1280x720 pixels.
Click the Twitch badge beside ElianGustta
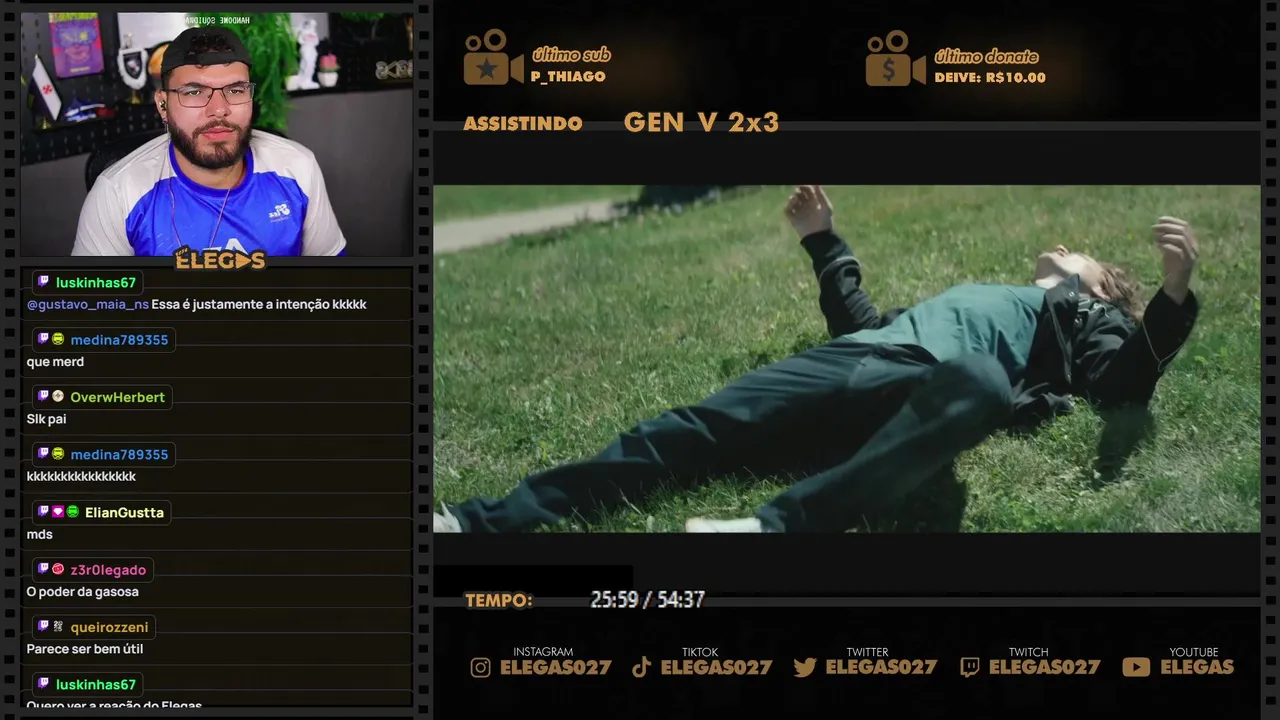tap(43, 511)
